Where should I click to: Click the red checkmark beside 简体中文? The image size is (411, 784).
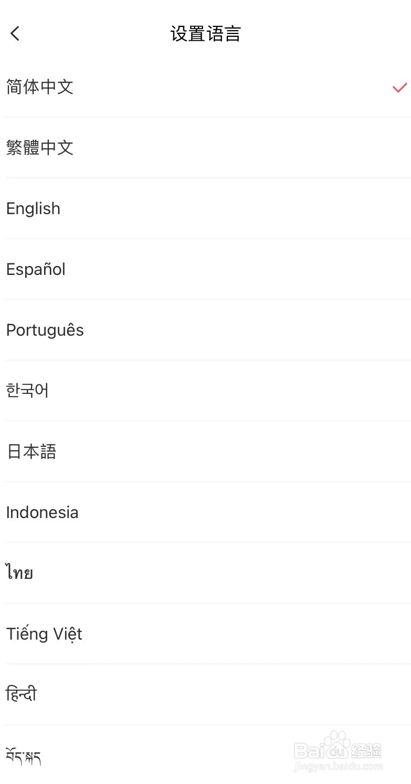(400, 88)
